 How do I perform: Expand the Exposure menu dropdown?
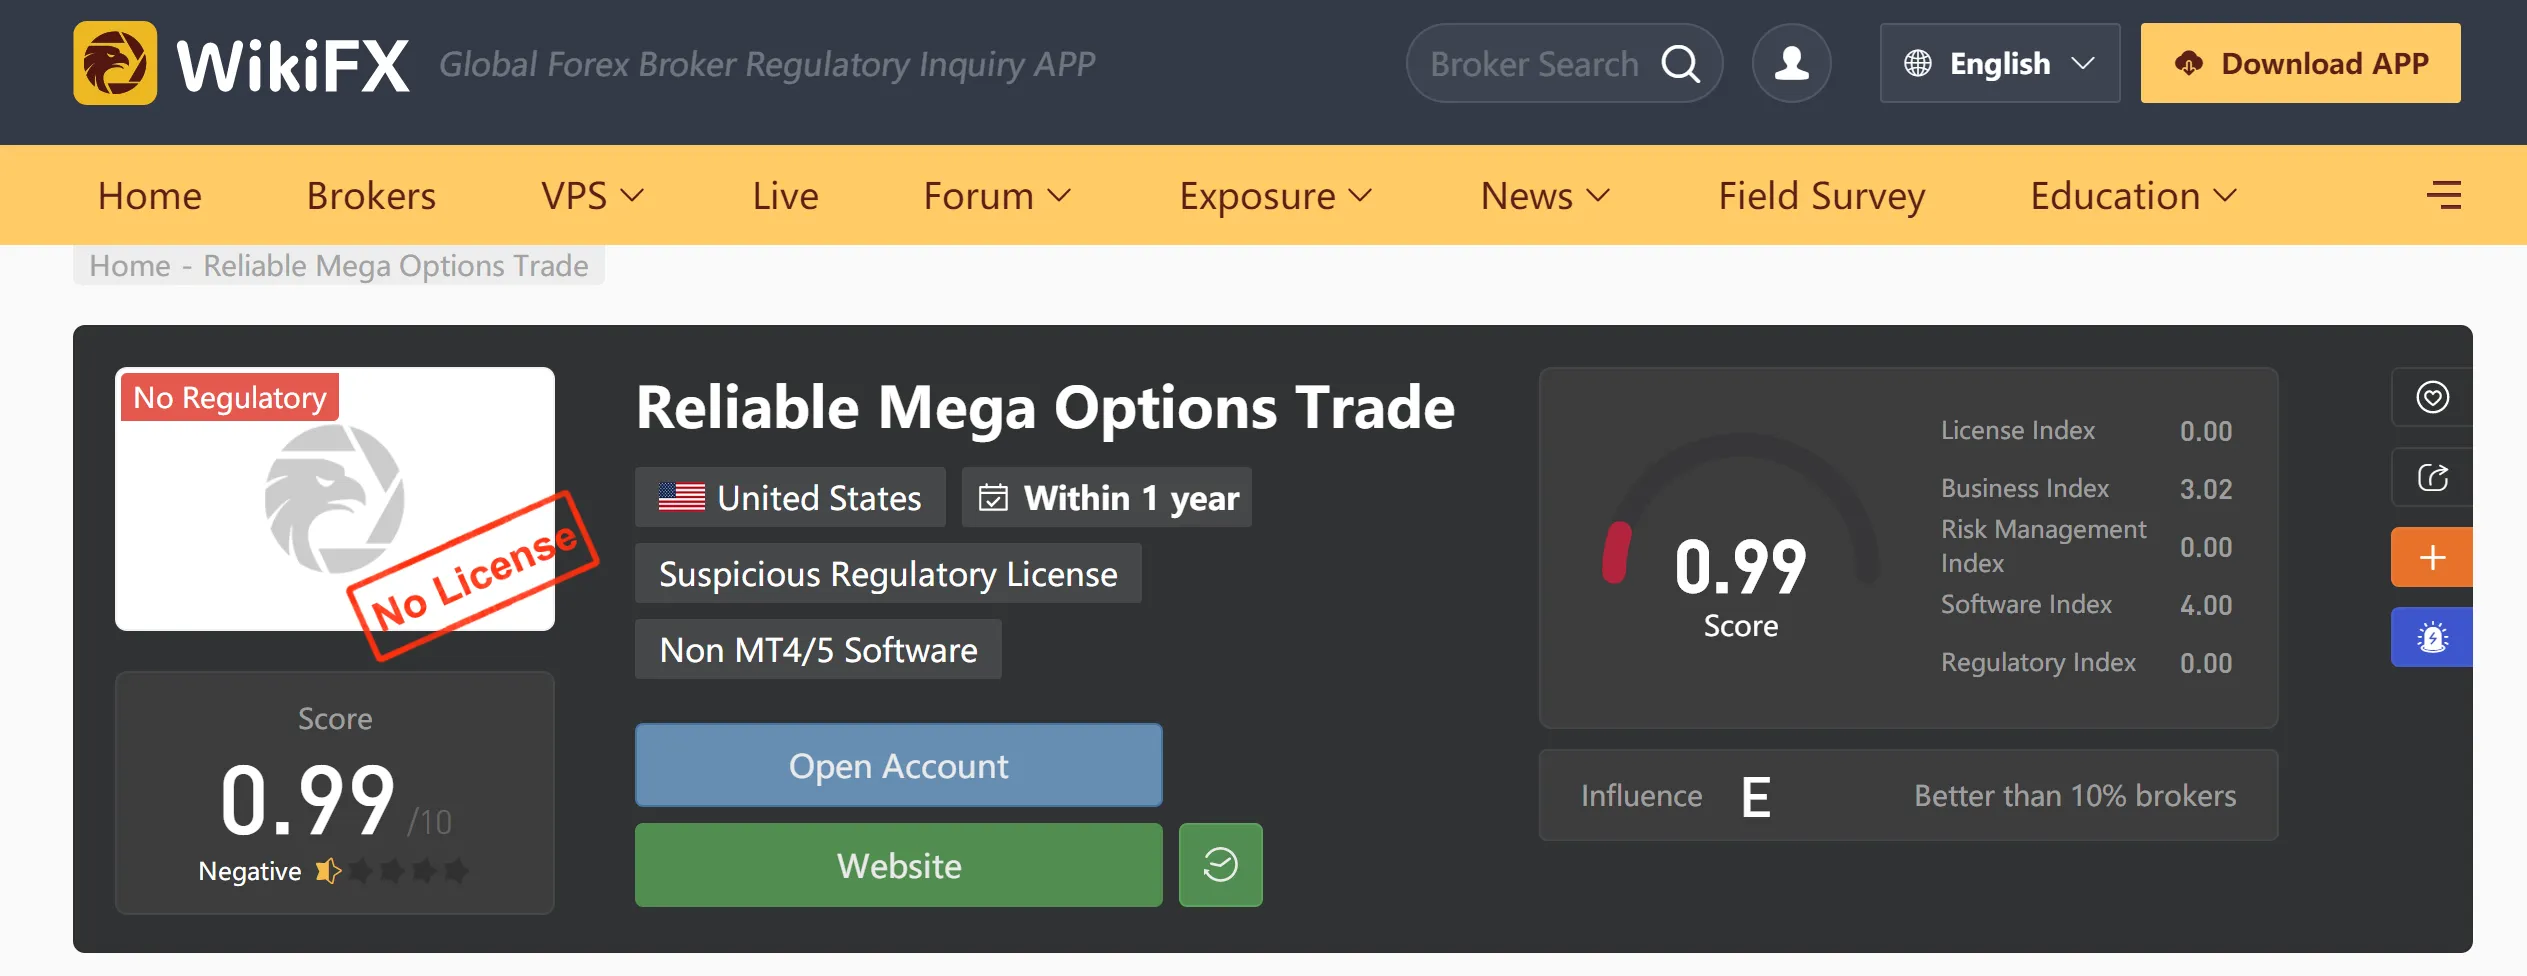(x=1276, y=196)
